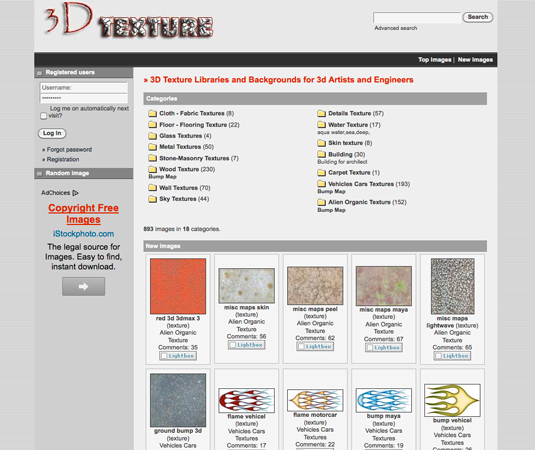Open the Skin texture folder icon
This screenshot has width=535, height=450.
click(321, 143)
